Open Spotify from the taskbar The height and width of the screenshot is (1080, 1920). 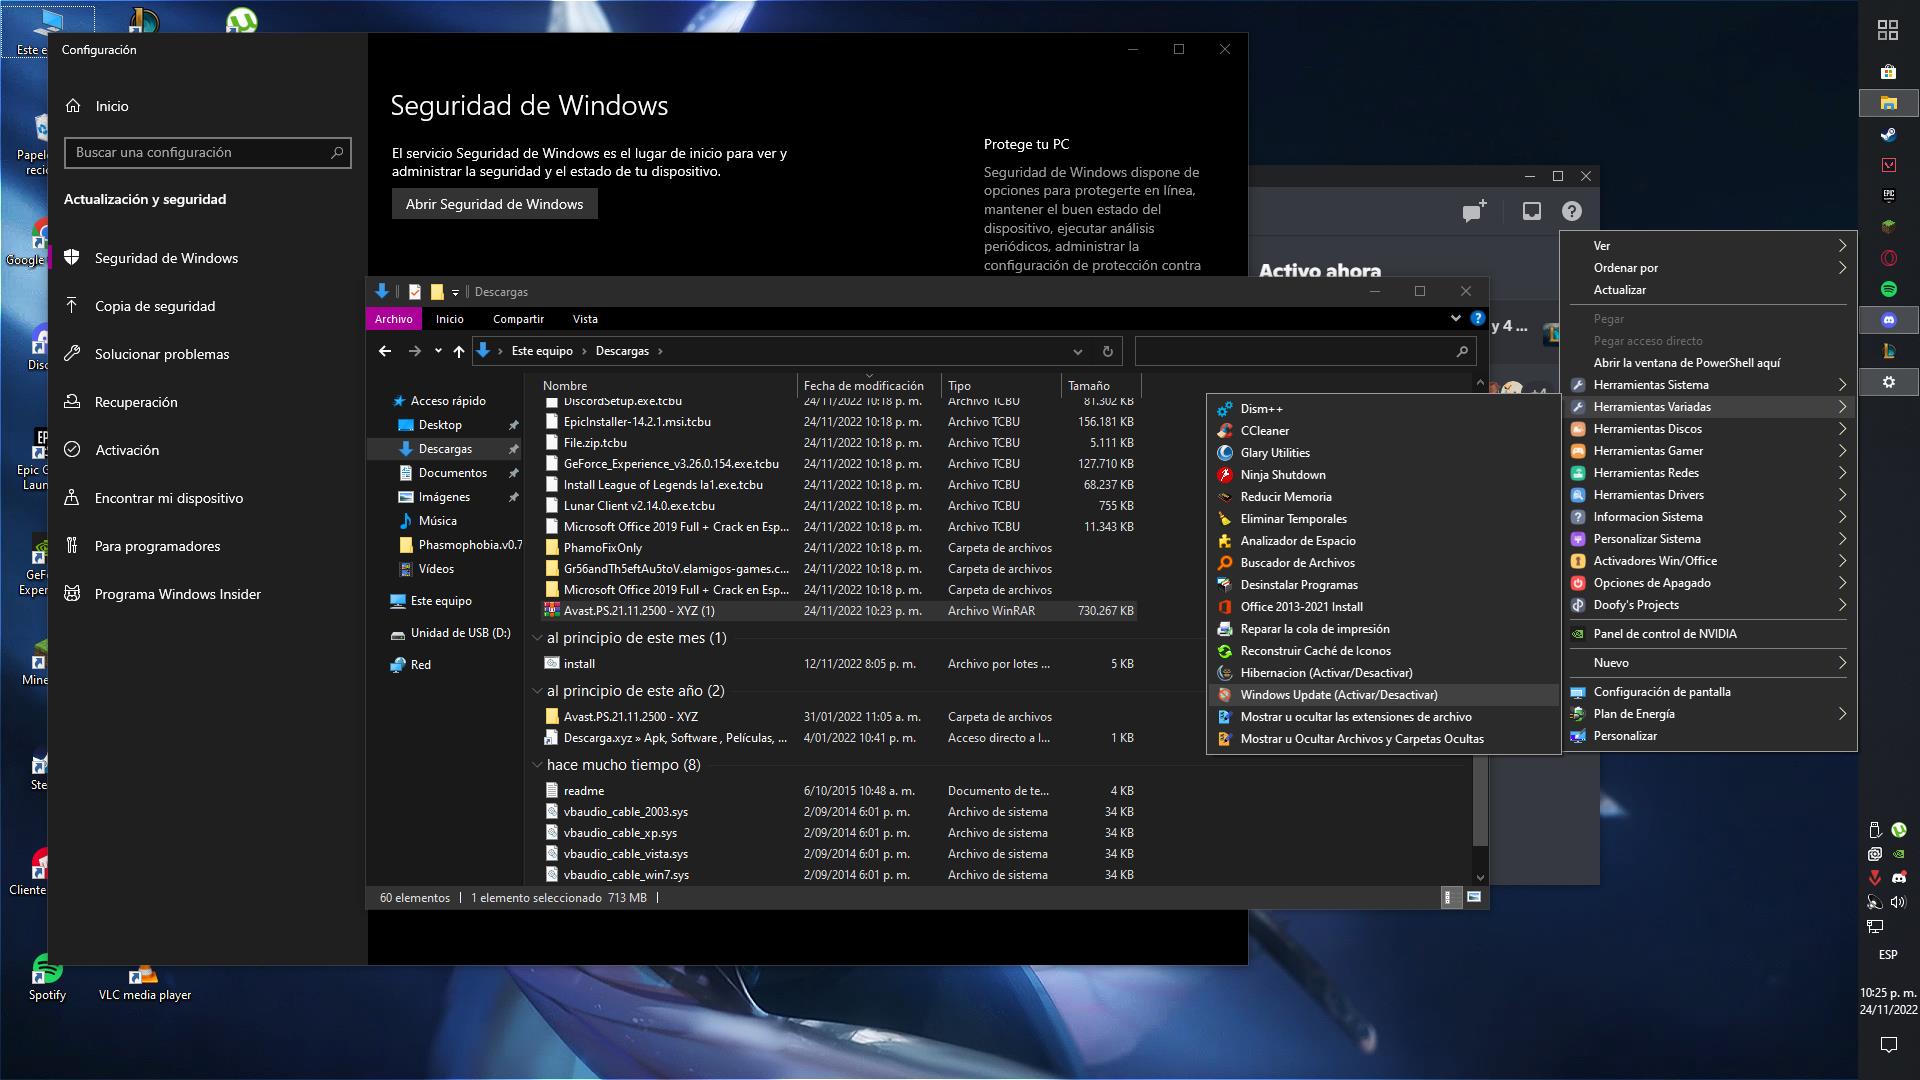tap(1888, 289)
